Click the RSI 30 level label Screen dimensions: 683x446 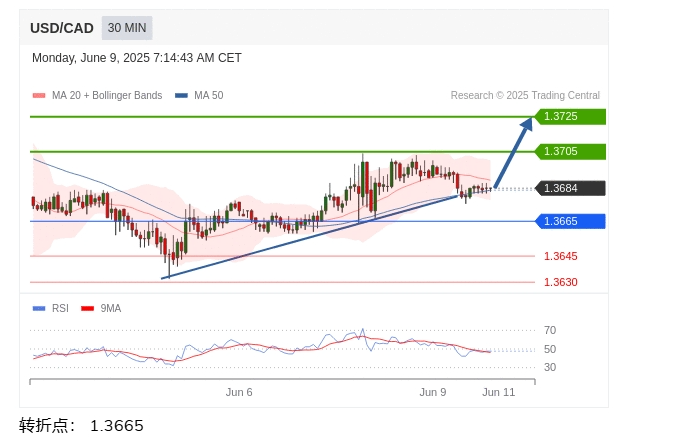pos(550,368)
